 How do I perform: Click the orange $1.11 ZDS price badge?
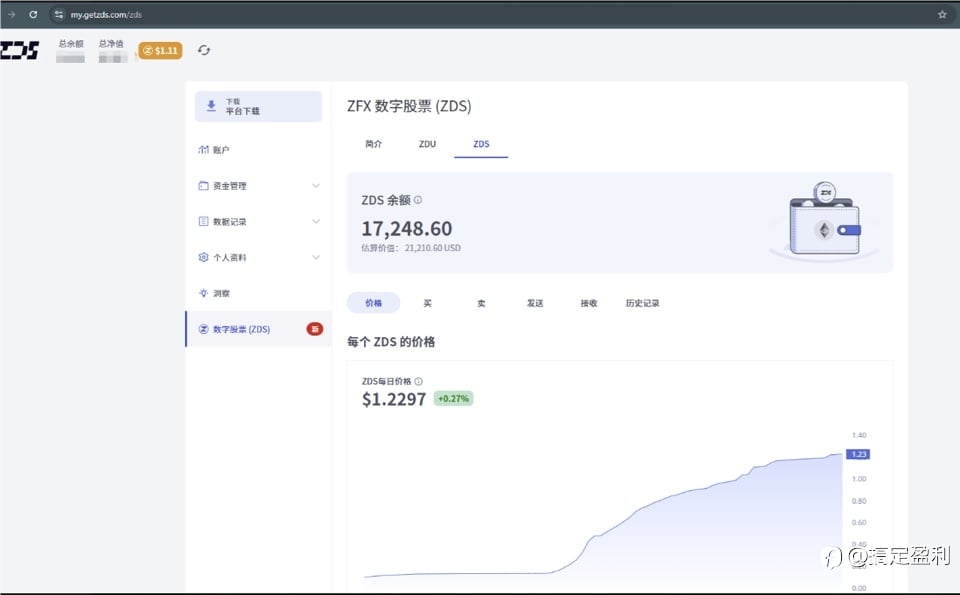coord(160,50)
